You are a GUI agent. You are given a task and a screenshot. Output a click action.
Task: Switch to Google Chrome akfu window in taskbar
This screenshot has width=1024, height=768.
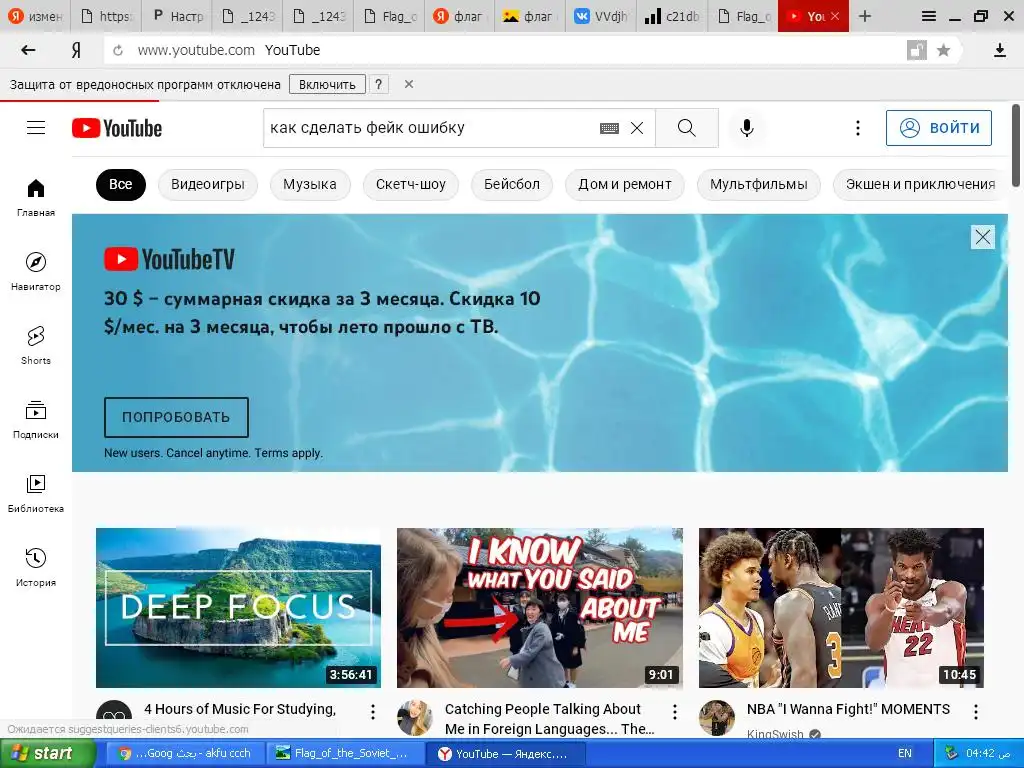185,754
